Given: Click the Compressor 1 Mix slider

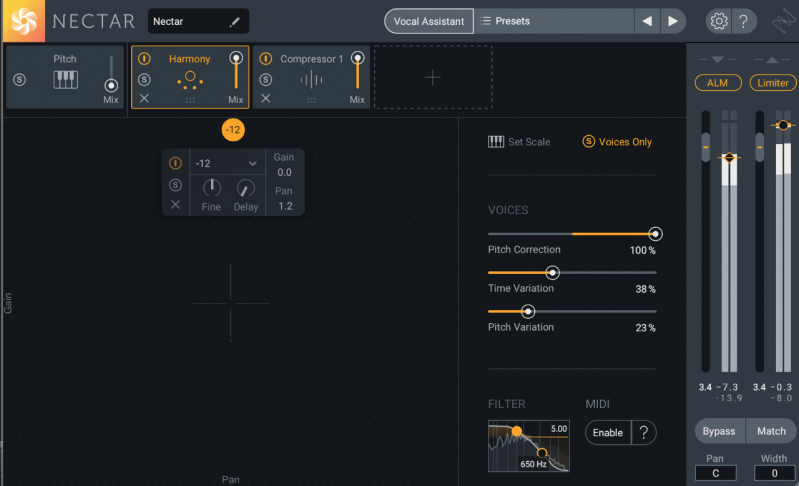Looking at the screenshot, I should (358, 71).
